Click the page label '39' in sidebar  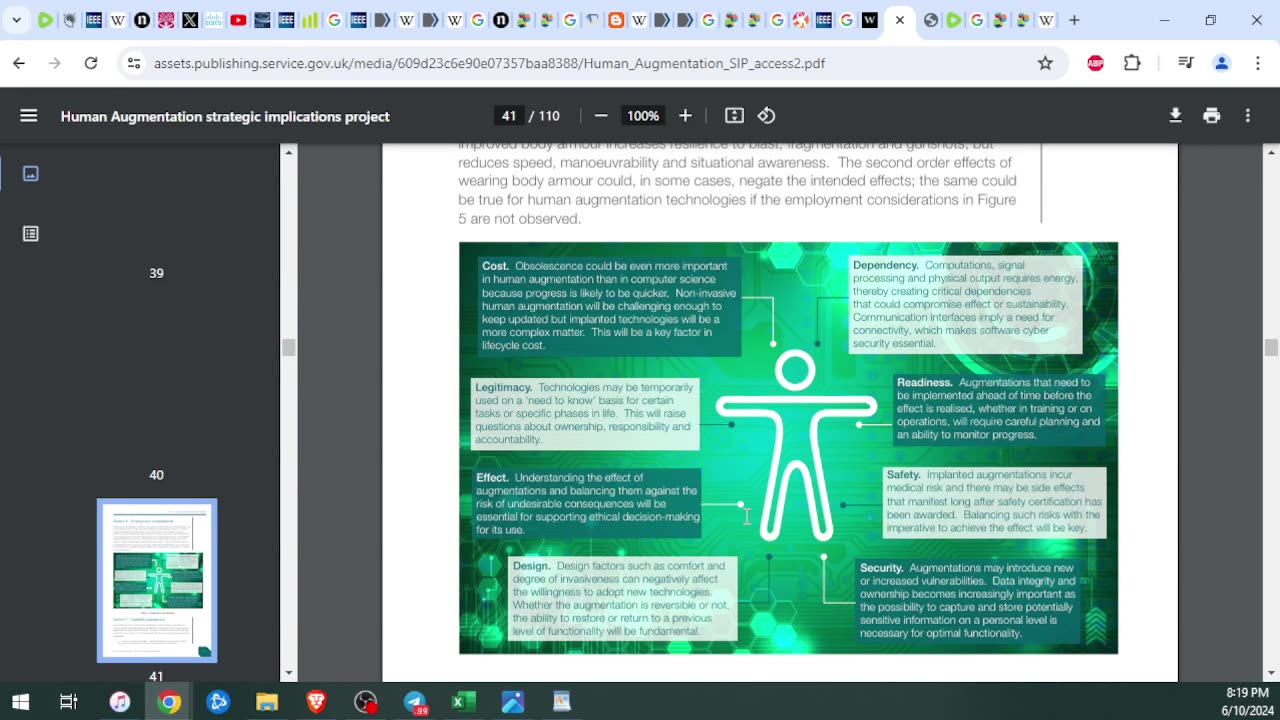[x=156, y=273]
